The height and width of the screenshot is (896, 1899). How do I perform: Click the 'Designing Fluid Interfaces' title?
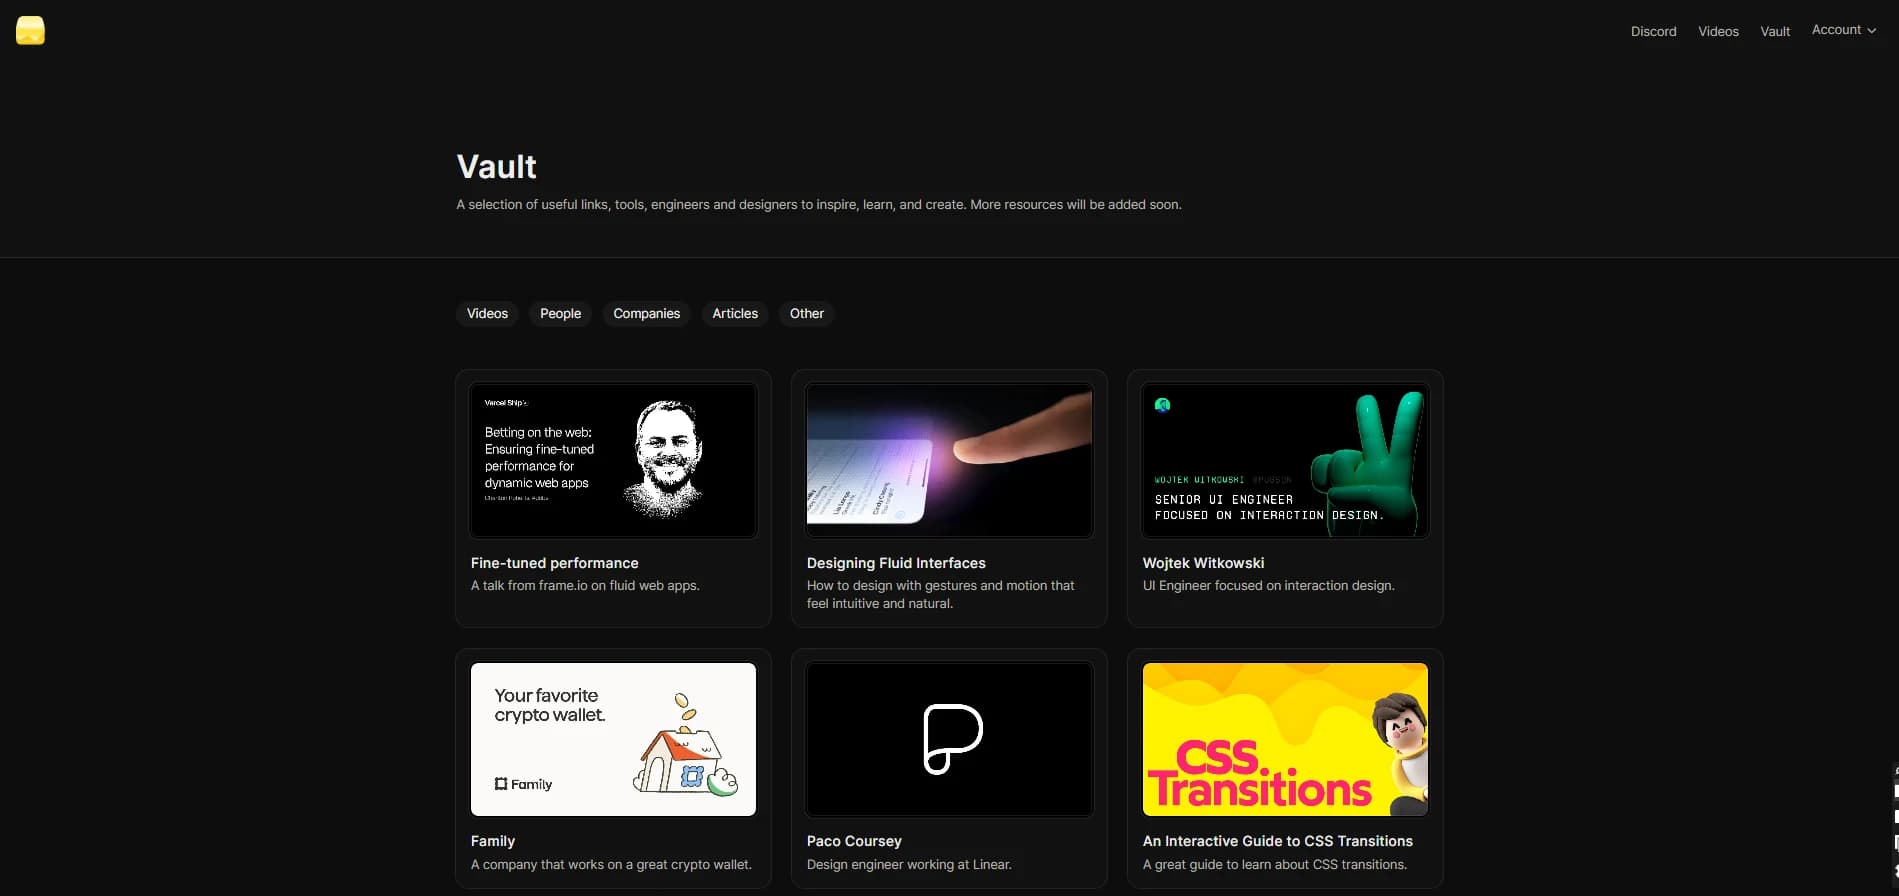coord(896,563)
